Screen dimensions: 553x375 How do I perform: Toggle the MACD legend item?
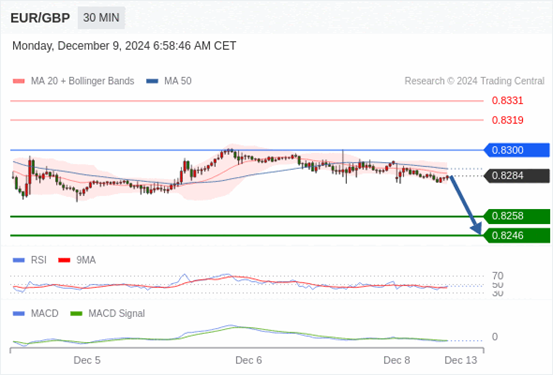click(36, 313)
